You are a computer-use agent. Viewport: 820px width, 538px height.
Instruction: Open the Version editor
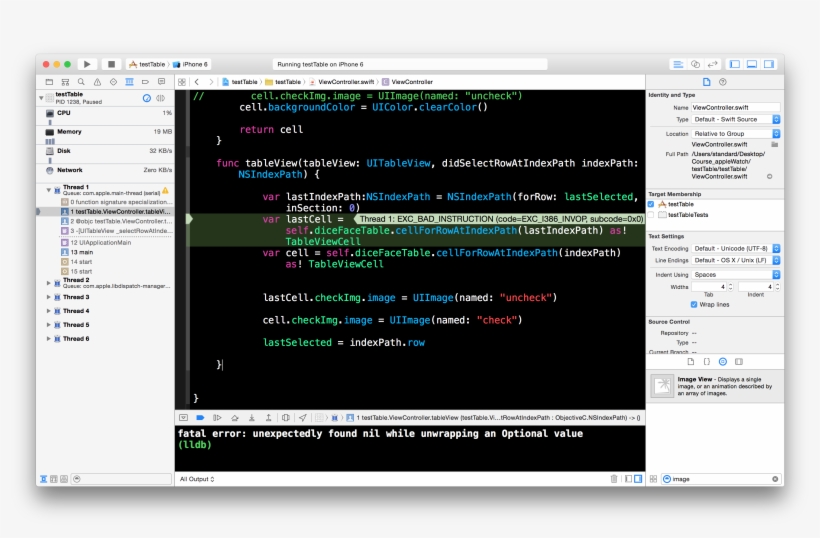point(711,64)
